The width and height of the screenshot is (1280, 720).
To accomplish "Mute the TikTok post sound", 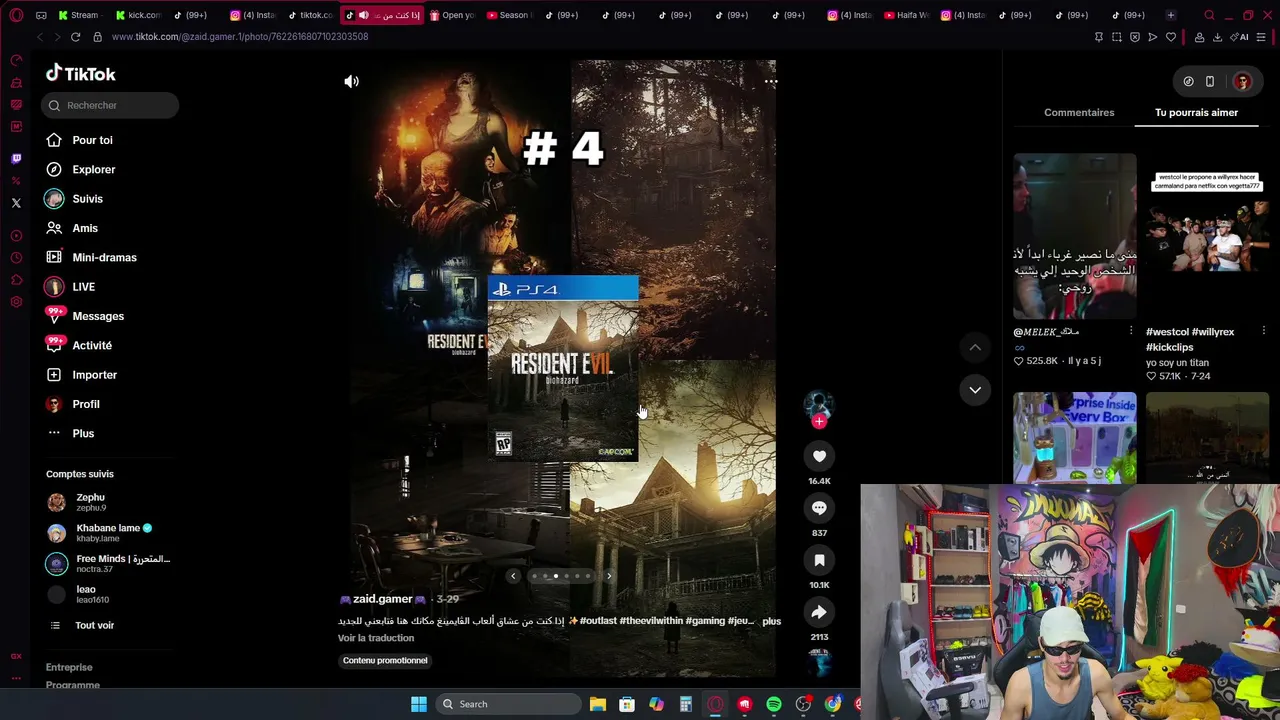I will [x=351, y=82].
